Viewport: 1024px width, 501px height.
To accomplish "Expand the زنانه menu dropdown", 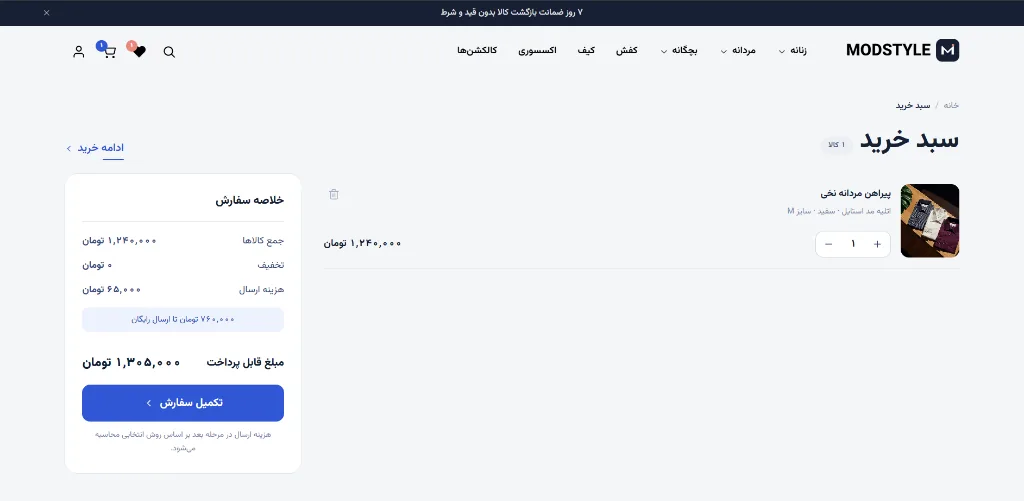I will tap(792, 50).
